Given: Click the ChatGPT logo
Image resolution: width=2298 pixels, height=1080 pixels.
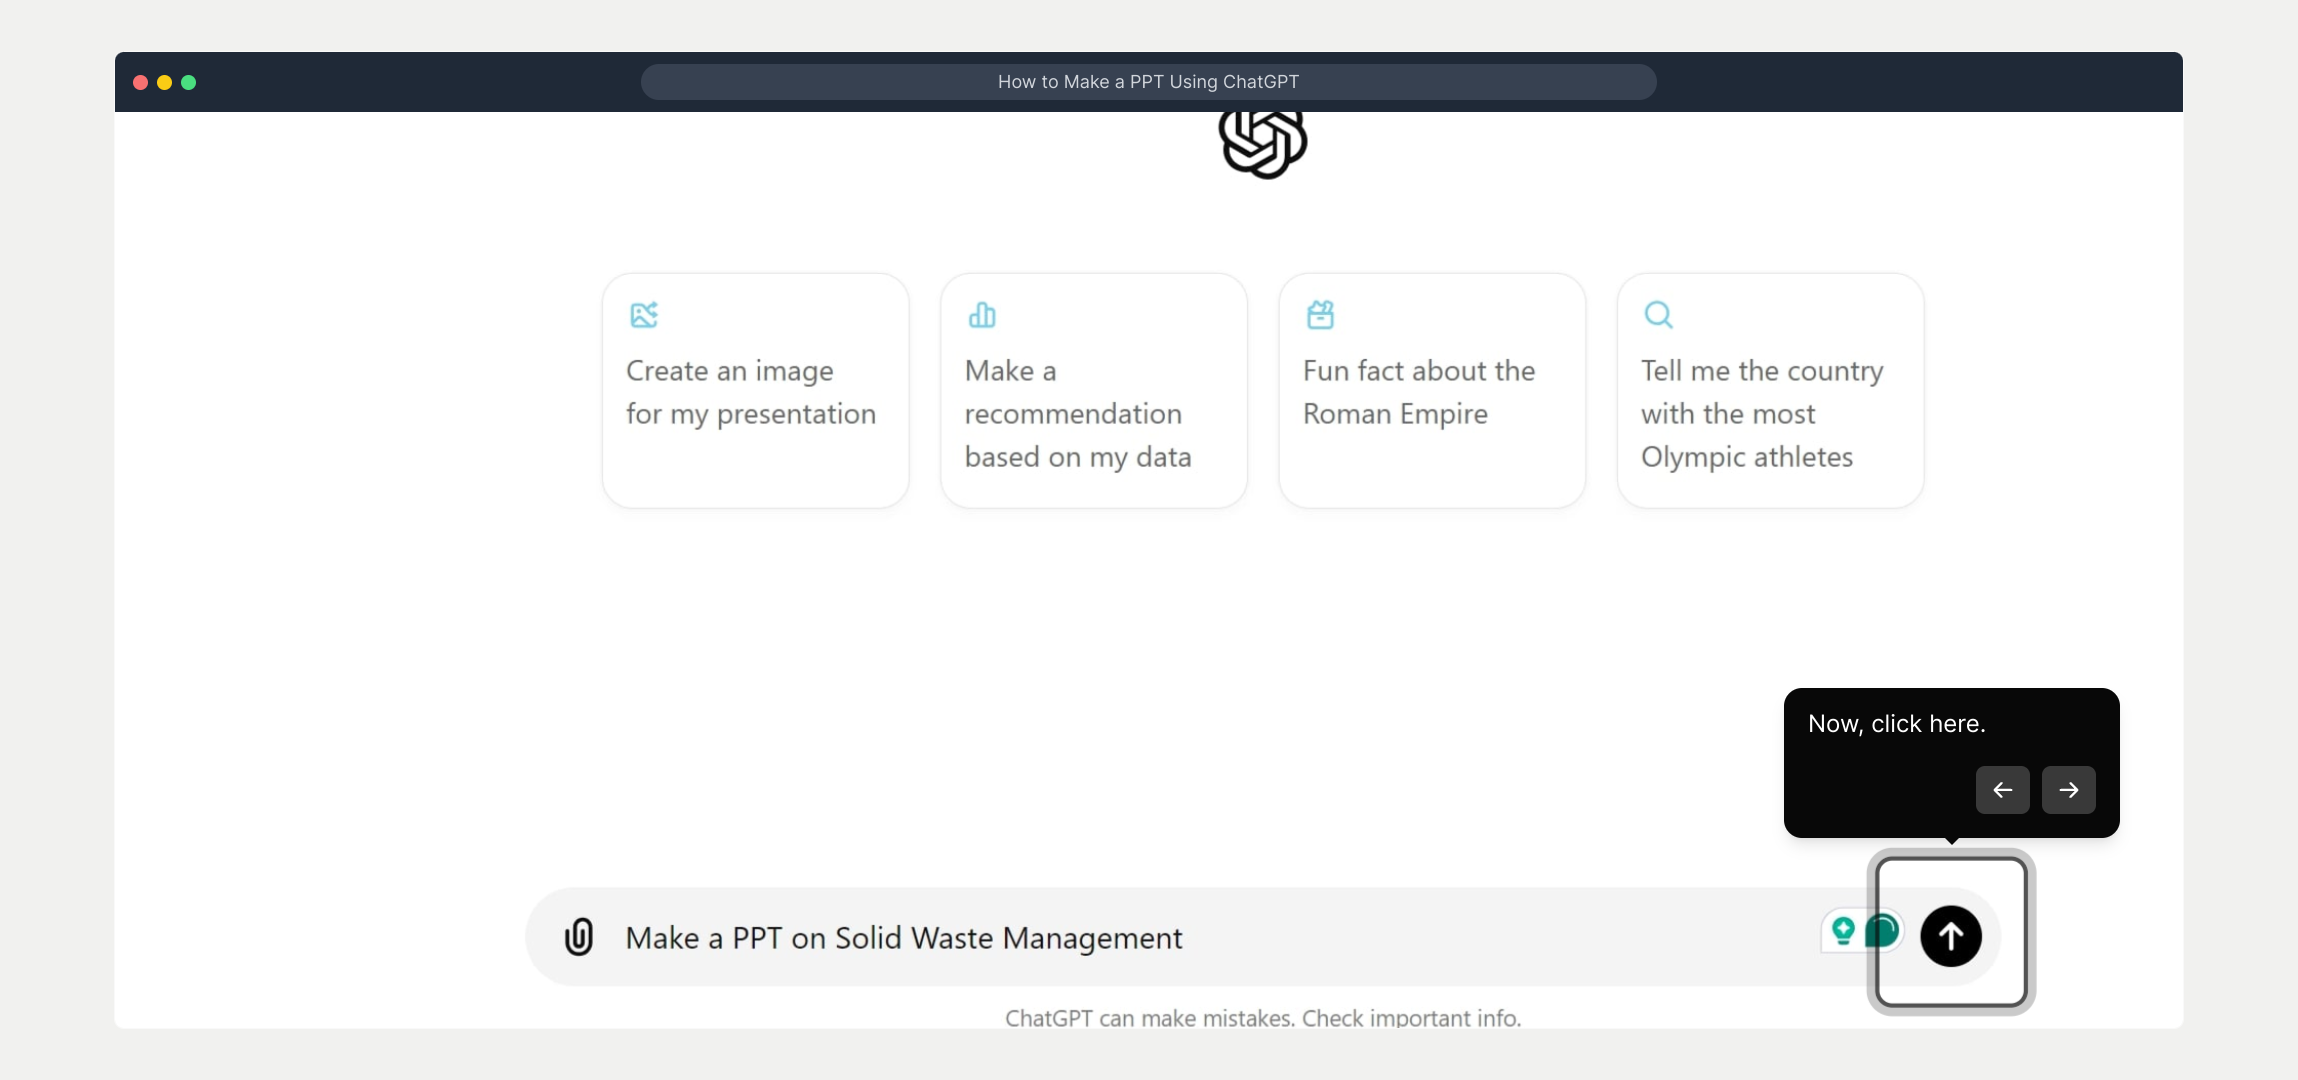Looking at the screenshot, I should (1261, 145).
